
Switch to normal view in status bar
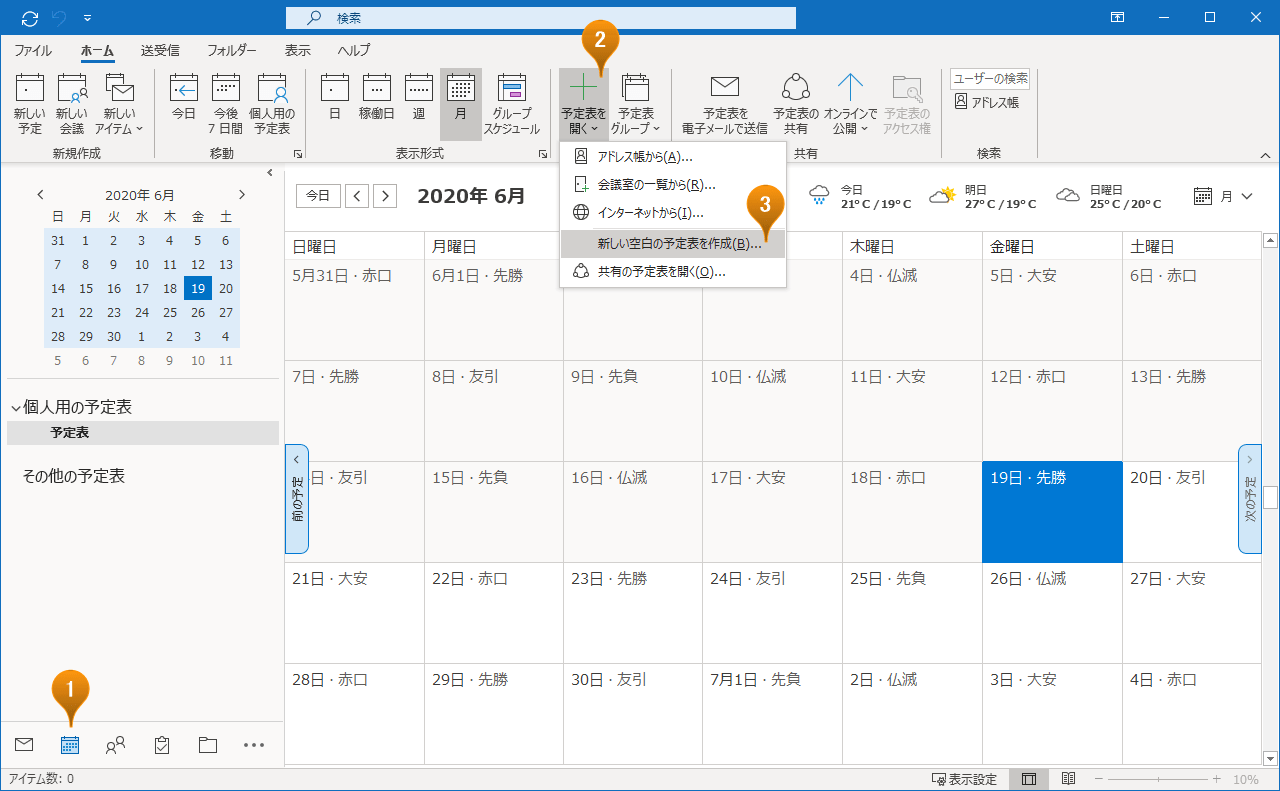[1028, 779]
